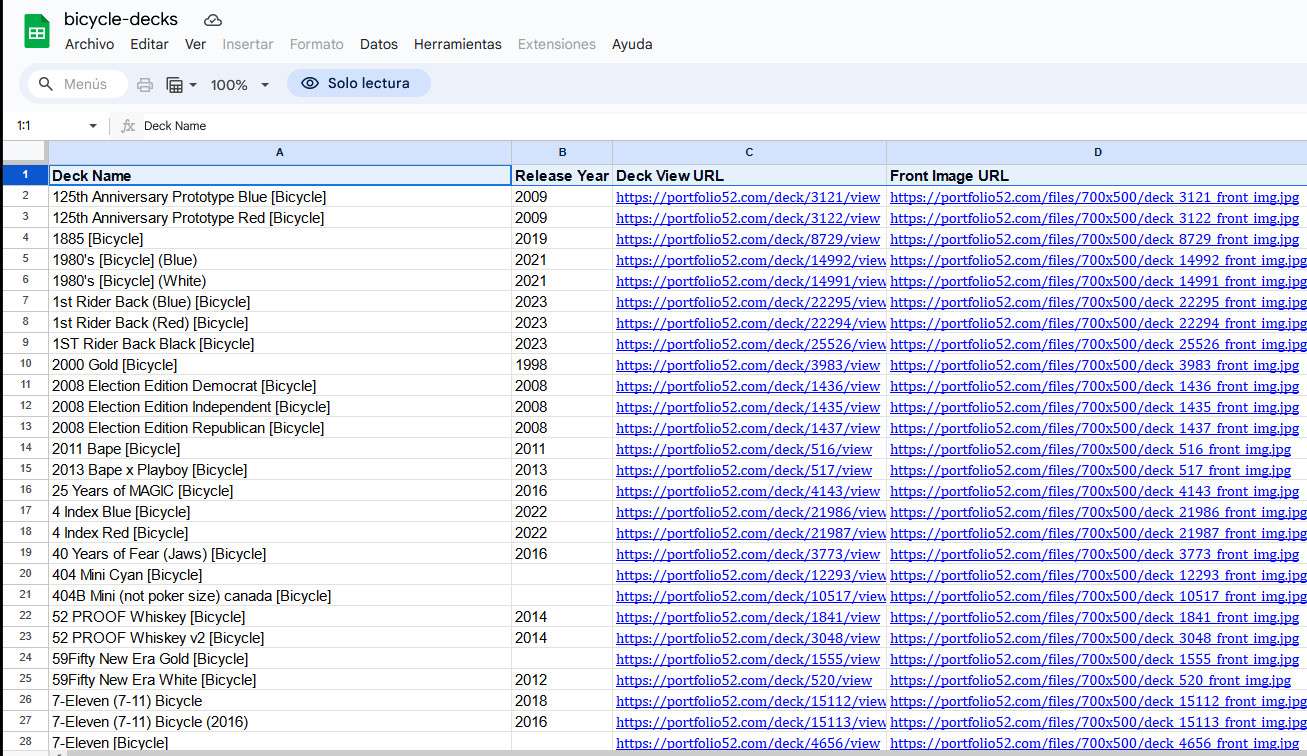Select cell 2008 Election Edition Republican
This screenshot has width=1307, height=756.
(x=280, y=428)
